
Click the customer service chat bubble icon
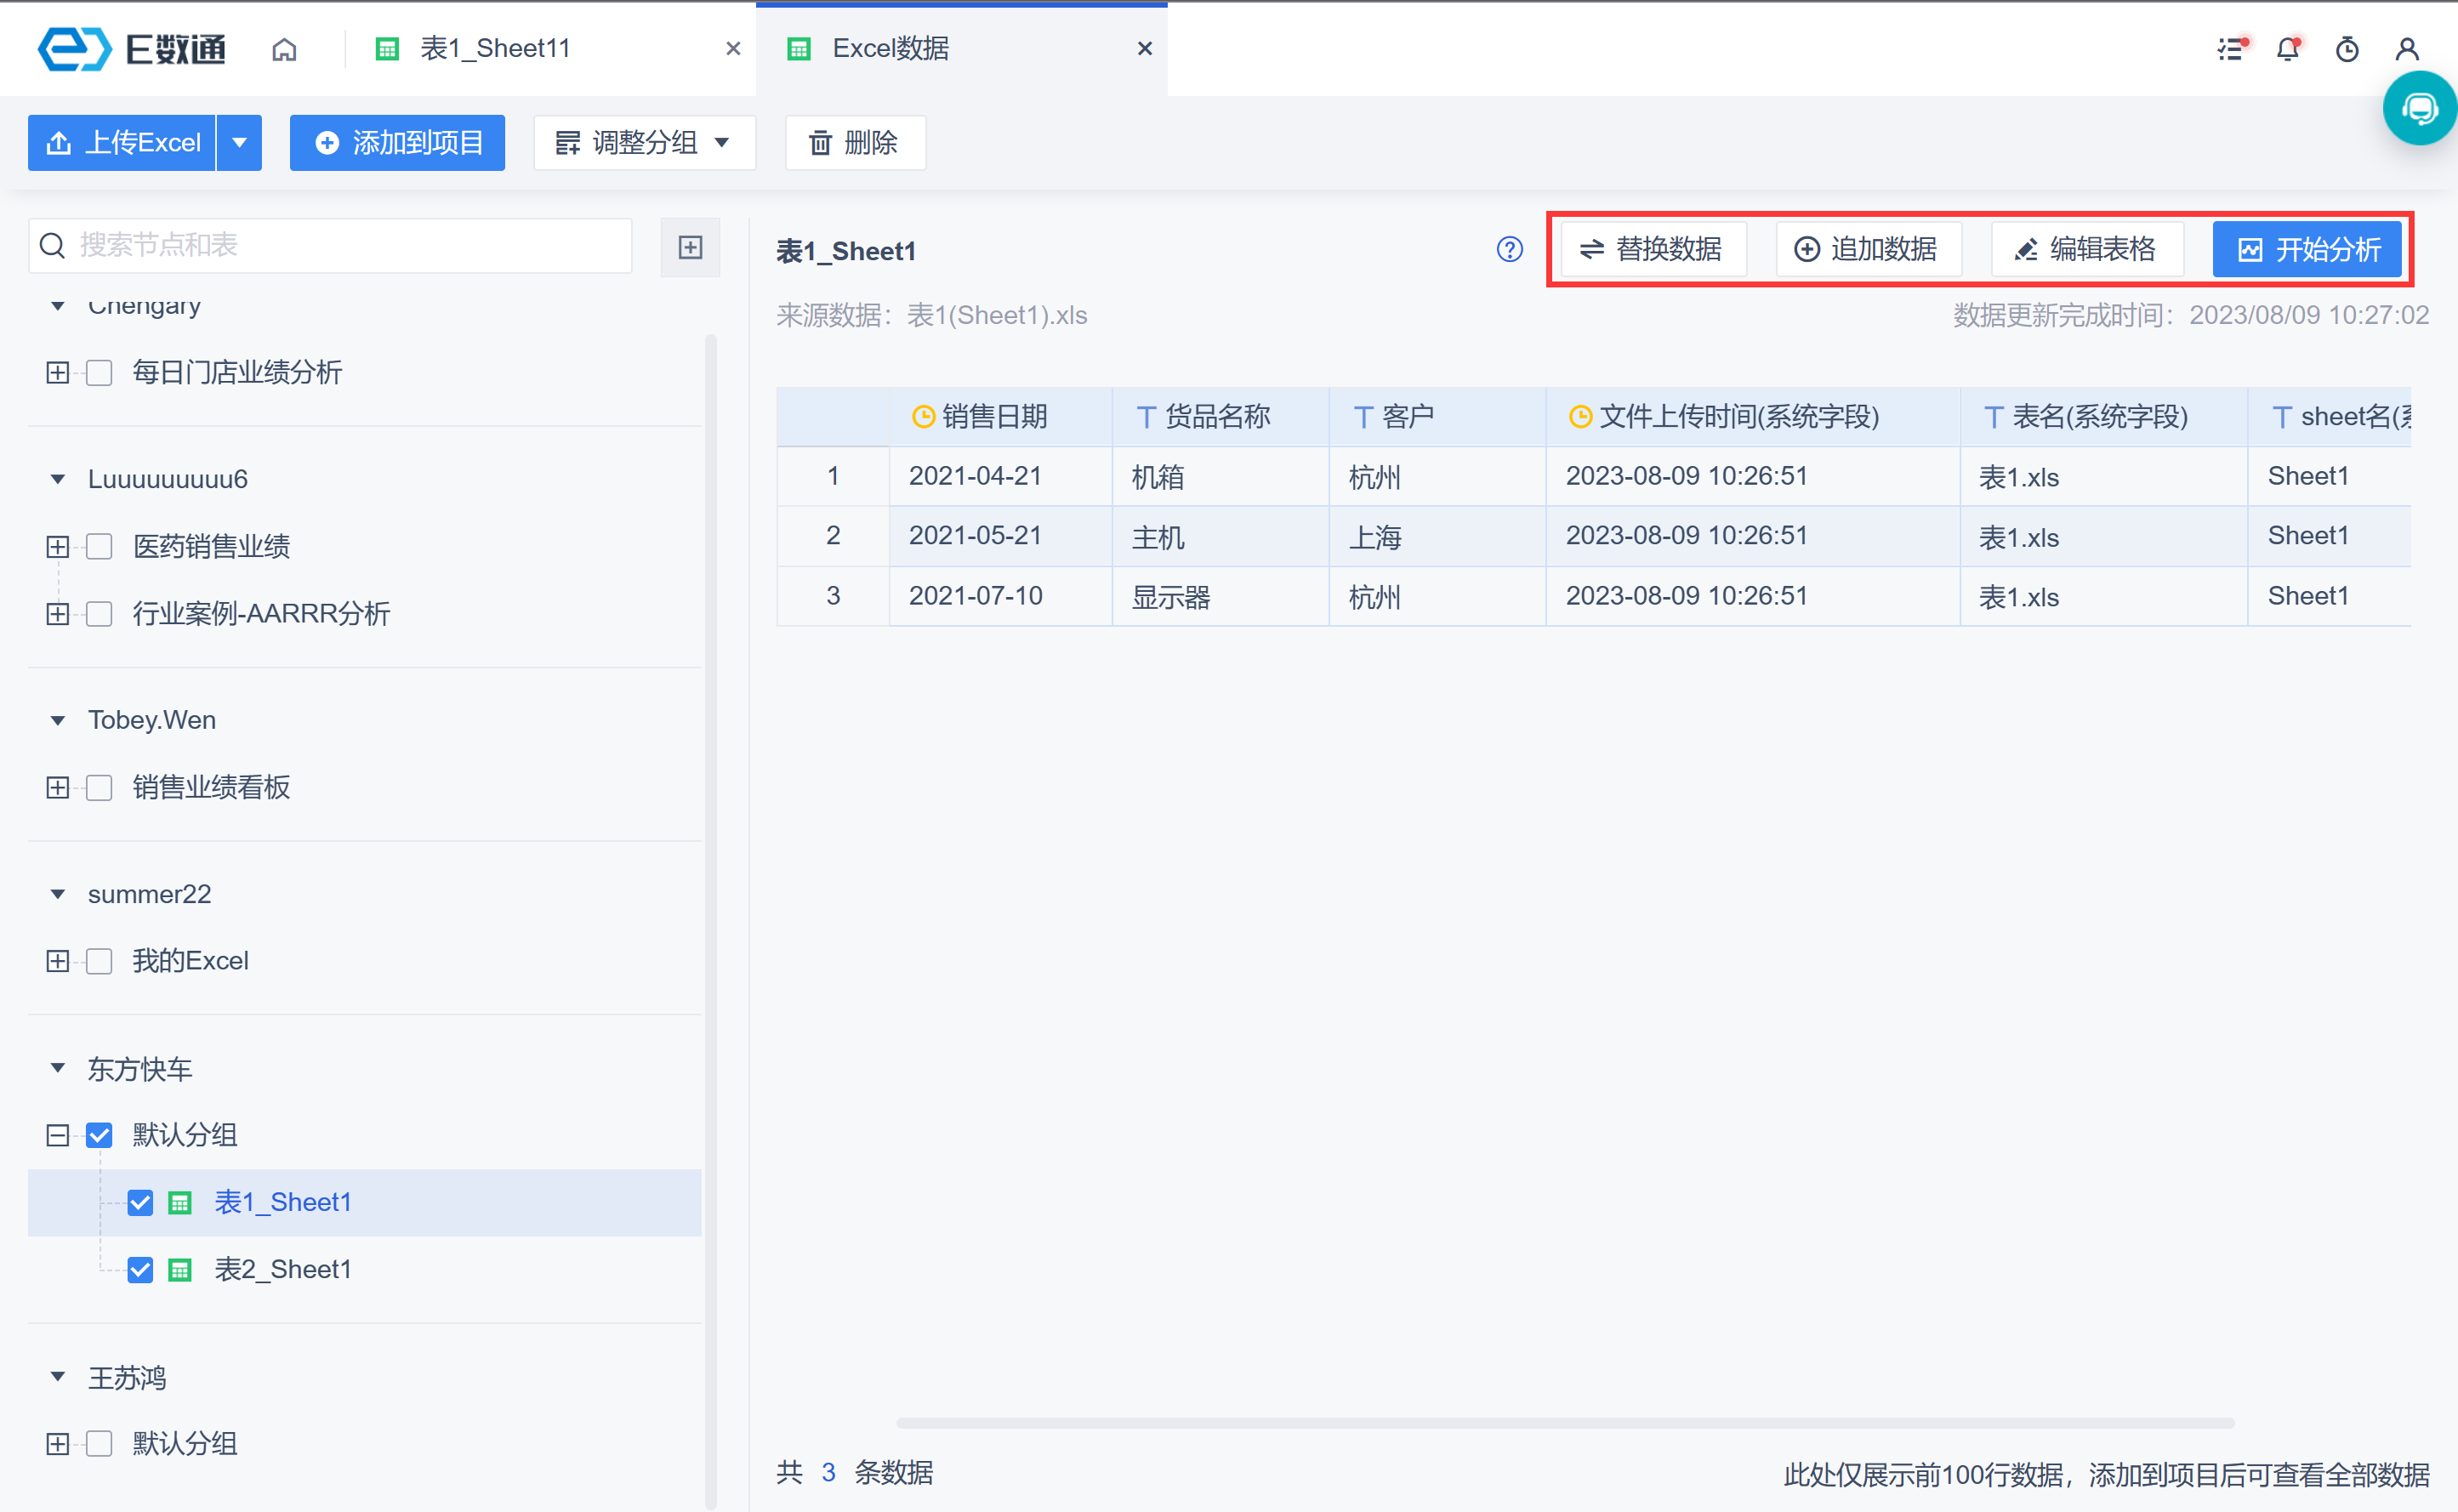click(2419, 109)
